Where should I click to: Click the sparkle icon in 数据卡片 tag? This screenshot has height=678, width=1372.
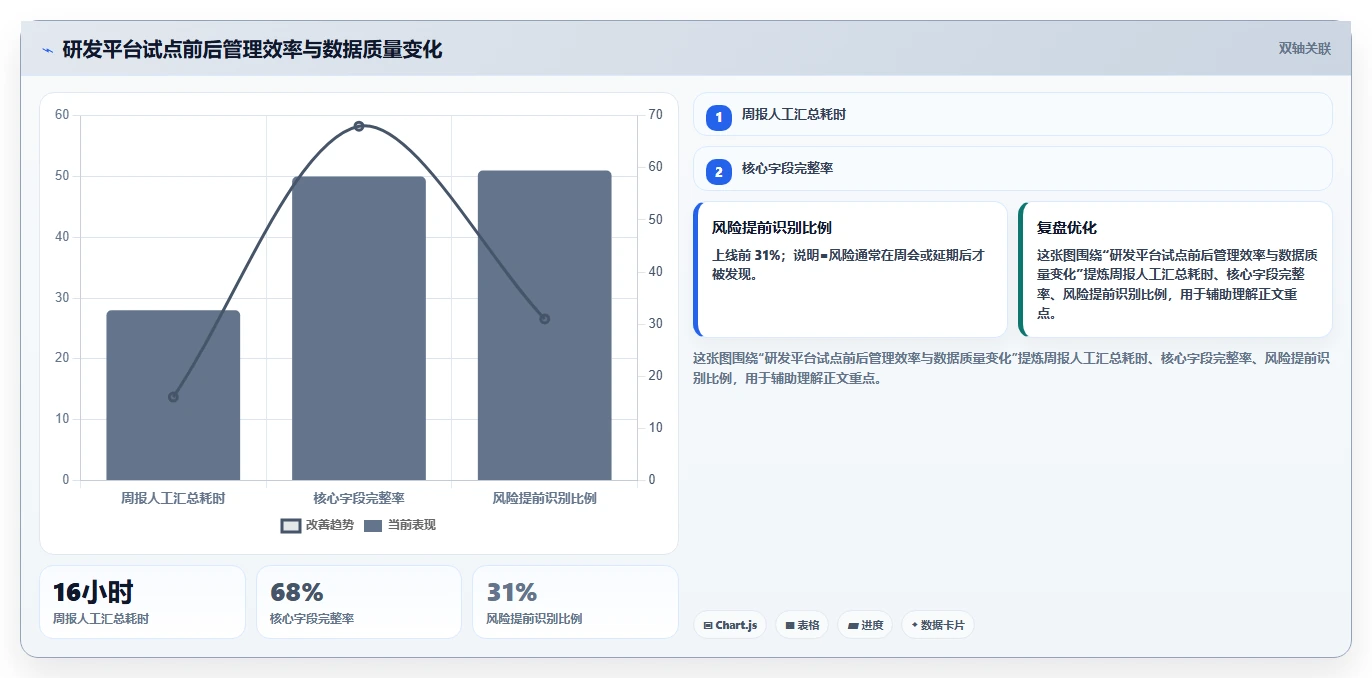(x=915, y=626)
